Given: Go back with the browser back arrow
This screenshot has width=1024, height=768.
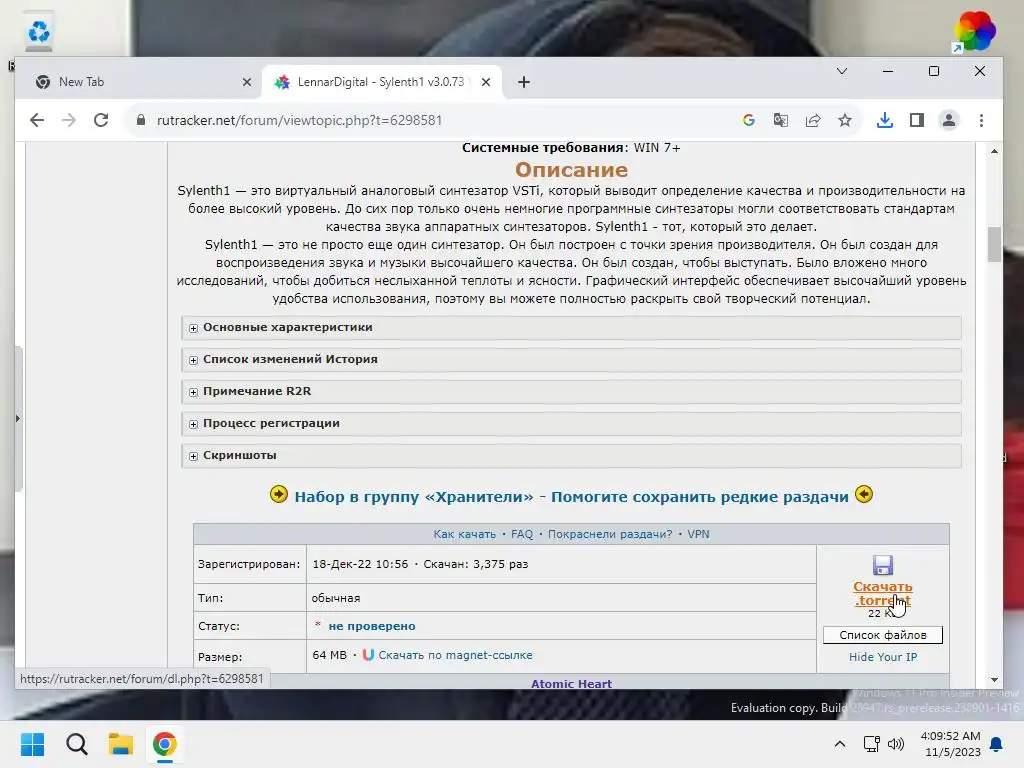Looking at the screenshot, I should 37,120.
